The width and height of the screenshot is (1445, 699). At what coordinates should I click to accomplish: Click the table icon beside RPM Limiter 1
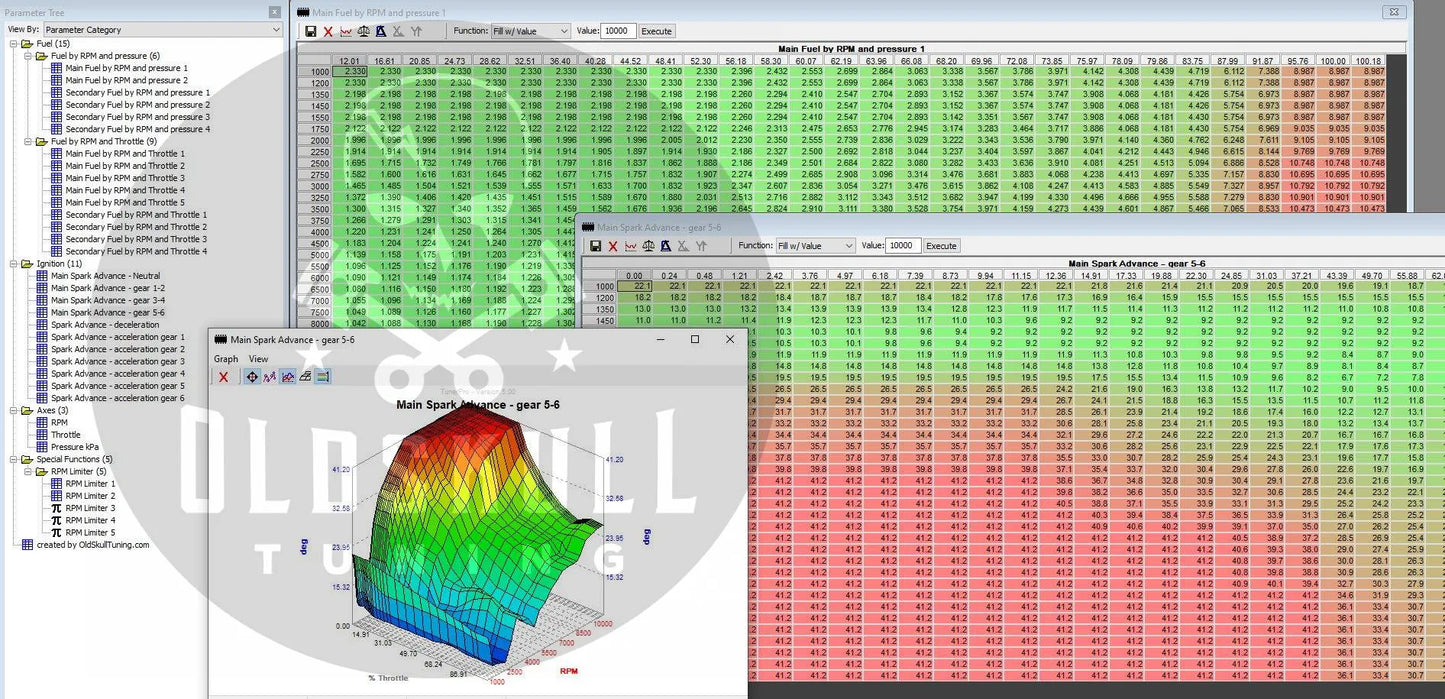[56, 484]
